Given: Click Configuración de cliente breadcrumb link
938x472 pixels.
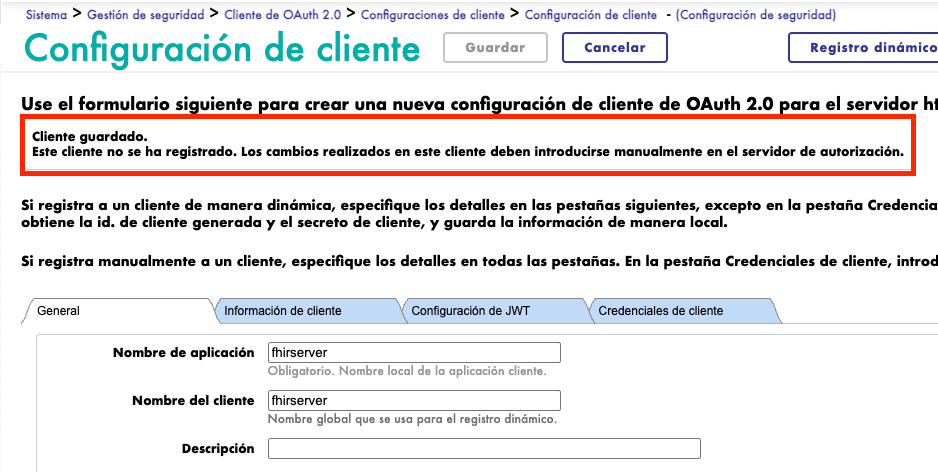Looking at the screenshot, I should pyautogui.click(x=591, y=15).
